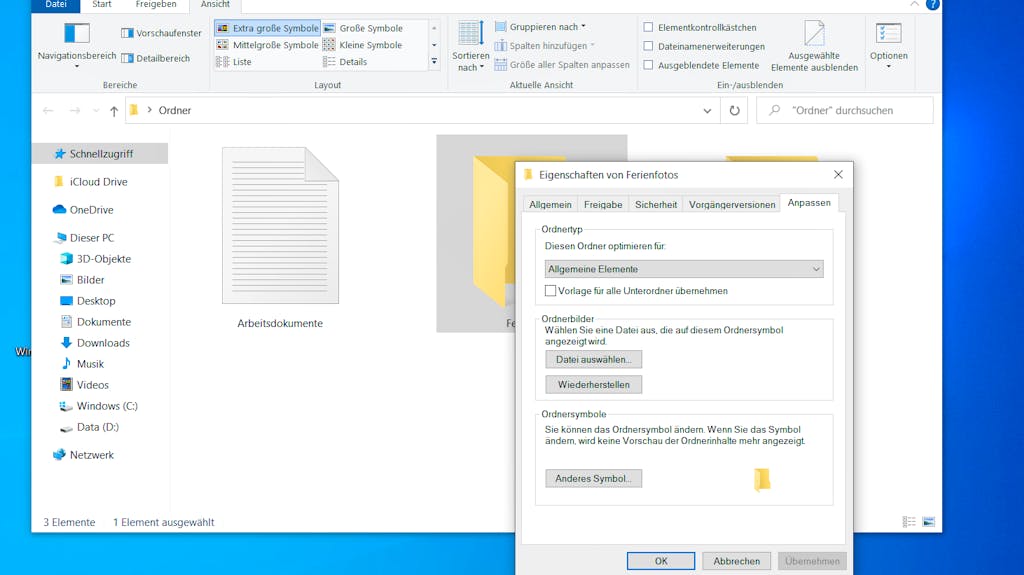Open Desktop in sidebar
Viewport: 1024px width, 575px height.
(88, 301)
